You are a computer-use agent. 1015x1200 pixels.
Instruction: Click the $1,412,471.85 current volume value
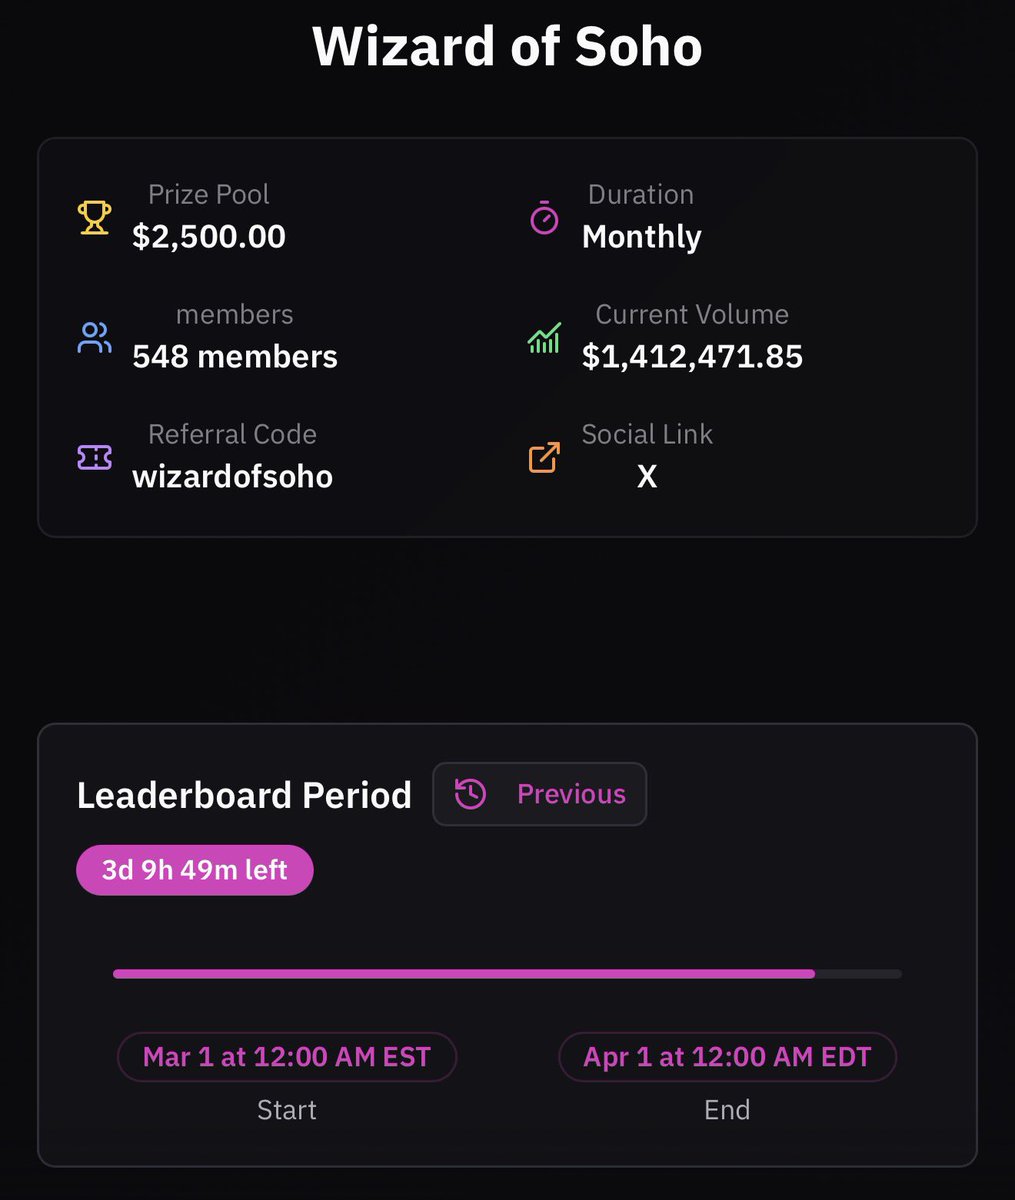coord(692,357)
